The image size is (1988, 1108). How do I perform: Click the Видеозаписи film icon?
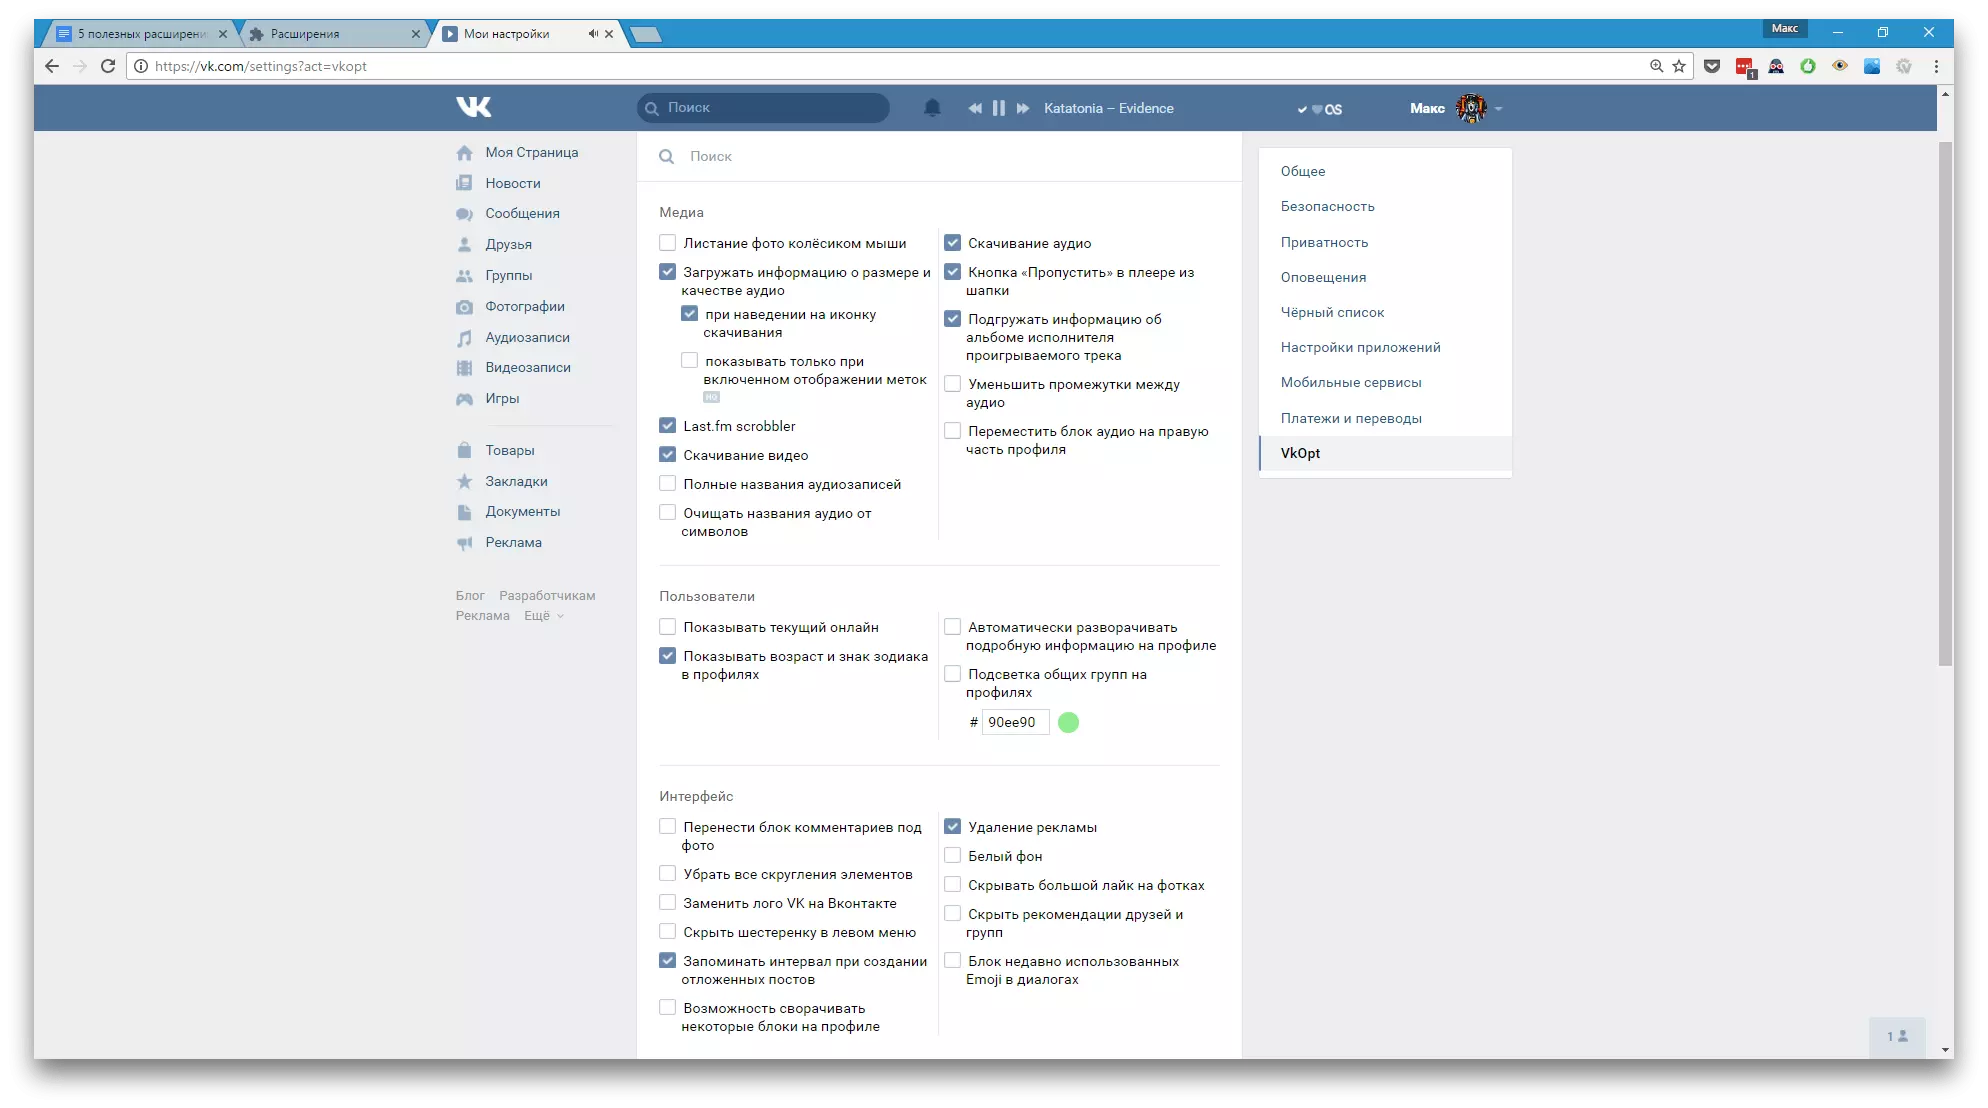tap(464, 368)
